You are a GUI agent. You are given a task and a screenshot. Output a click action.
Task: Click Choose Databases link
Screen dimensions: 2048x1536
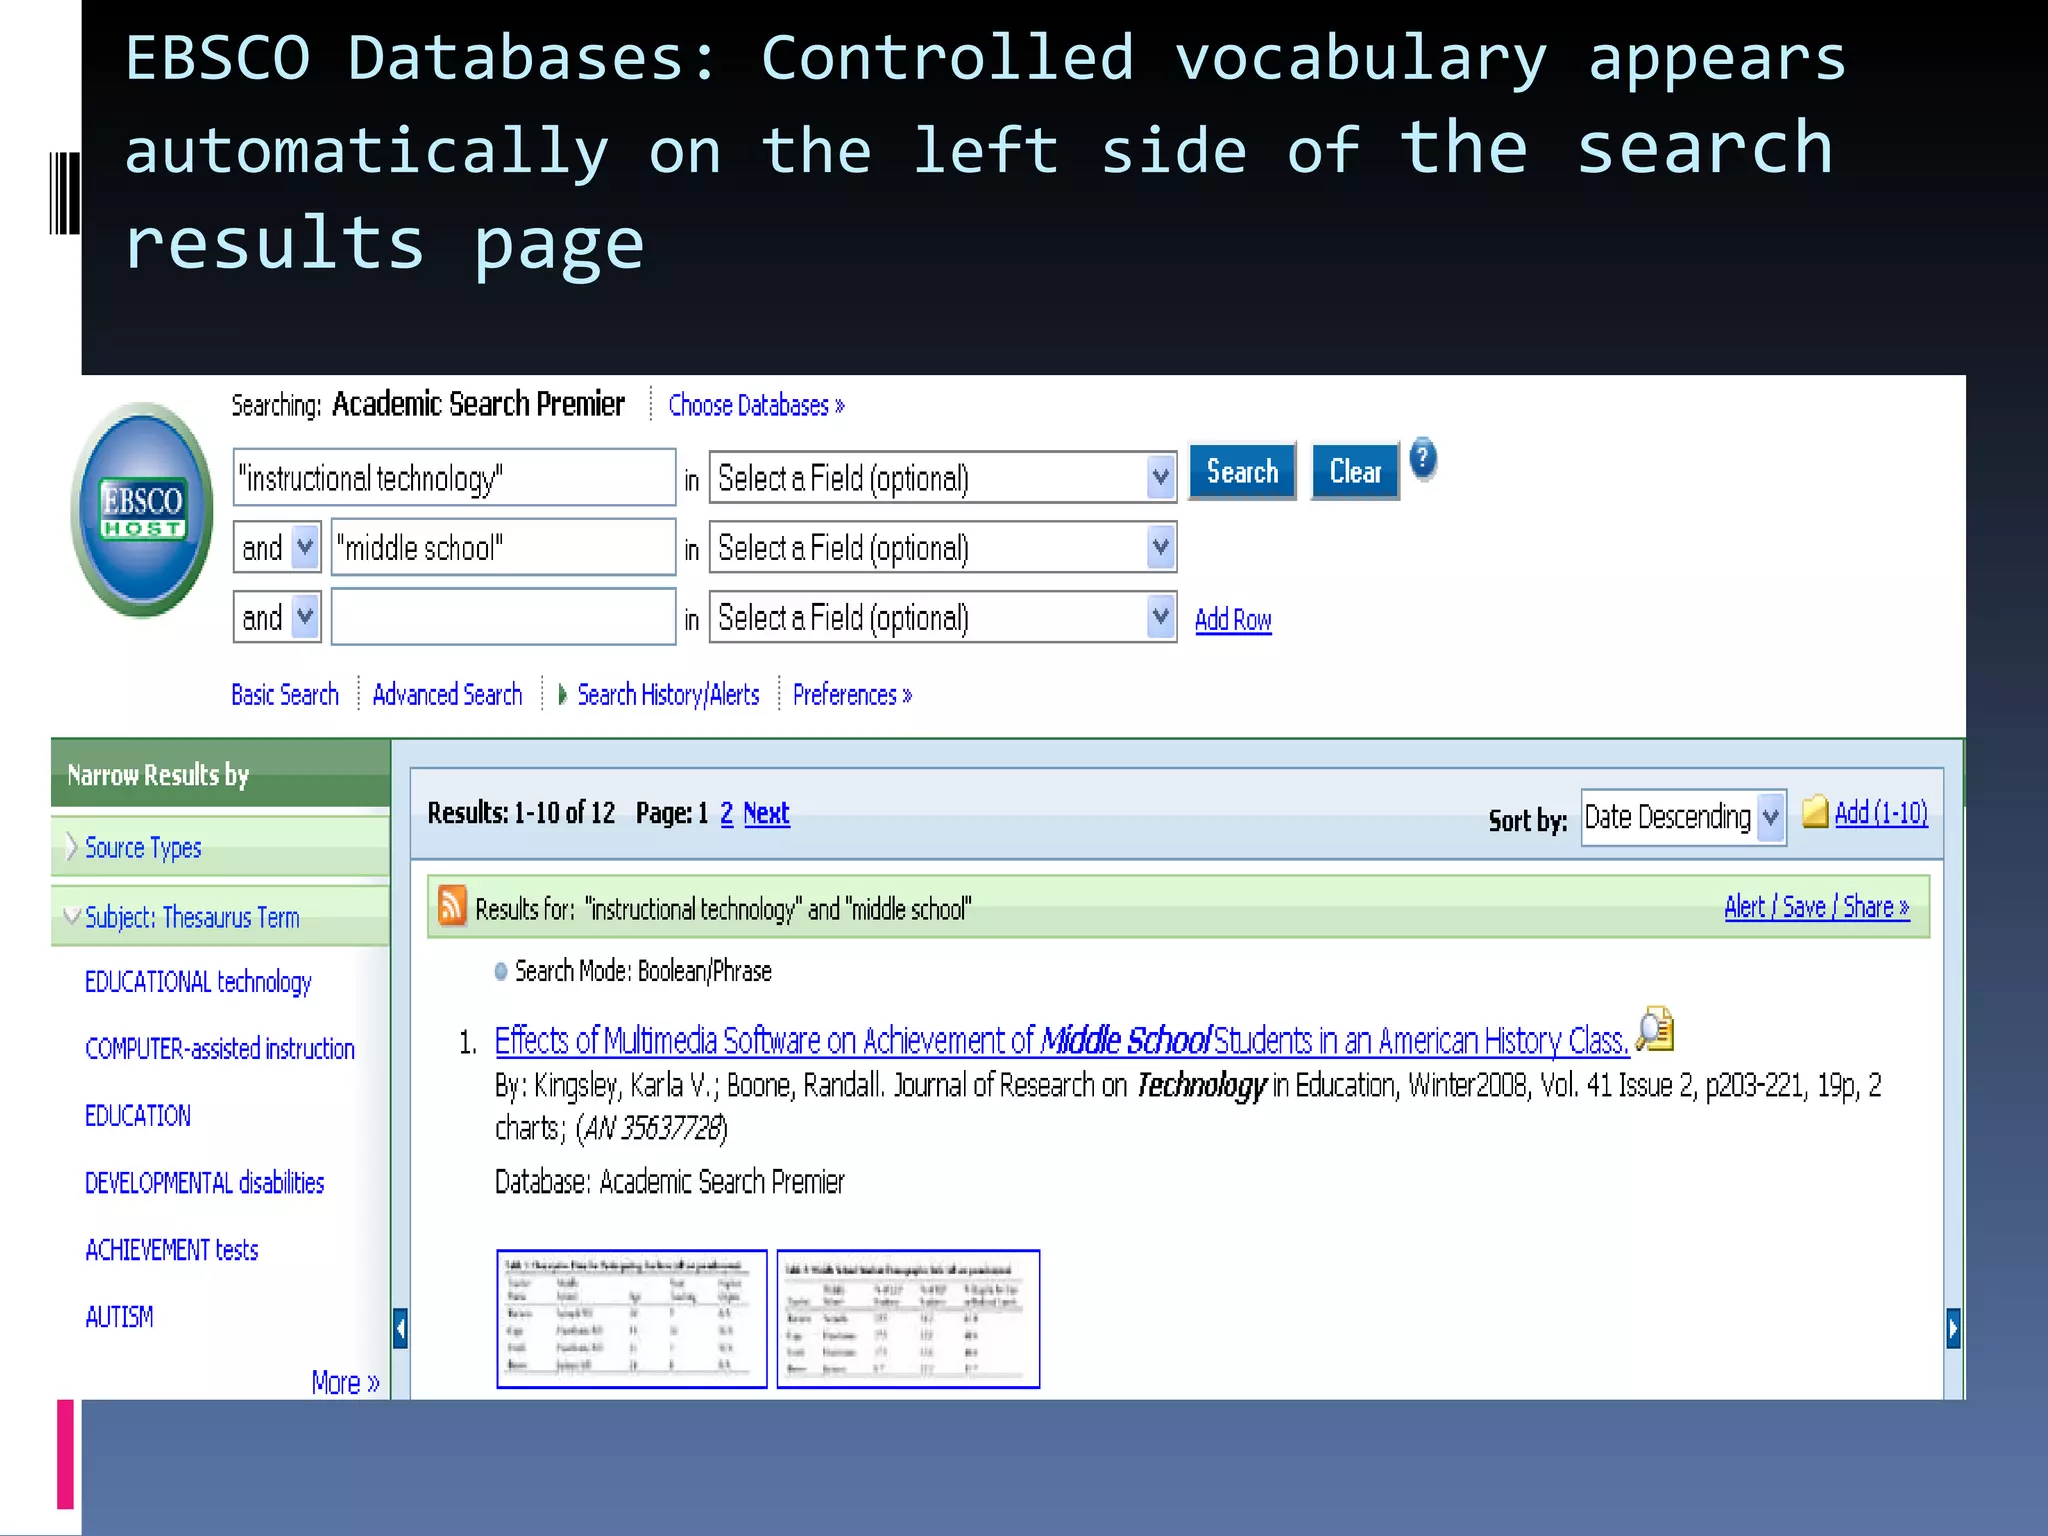(756, 406)
